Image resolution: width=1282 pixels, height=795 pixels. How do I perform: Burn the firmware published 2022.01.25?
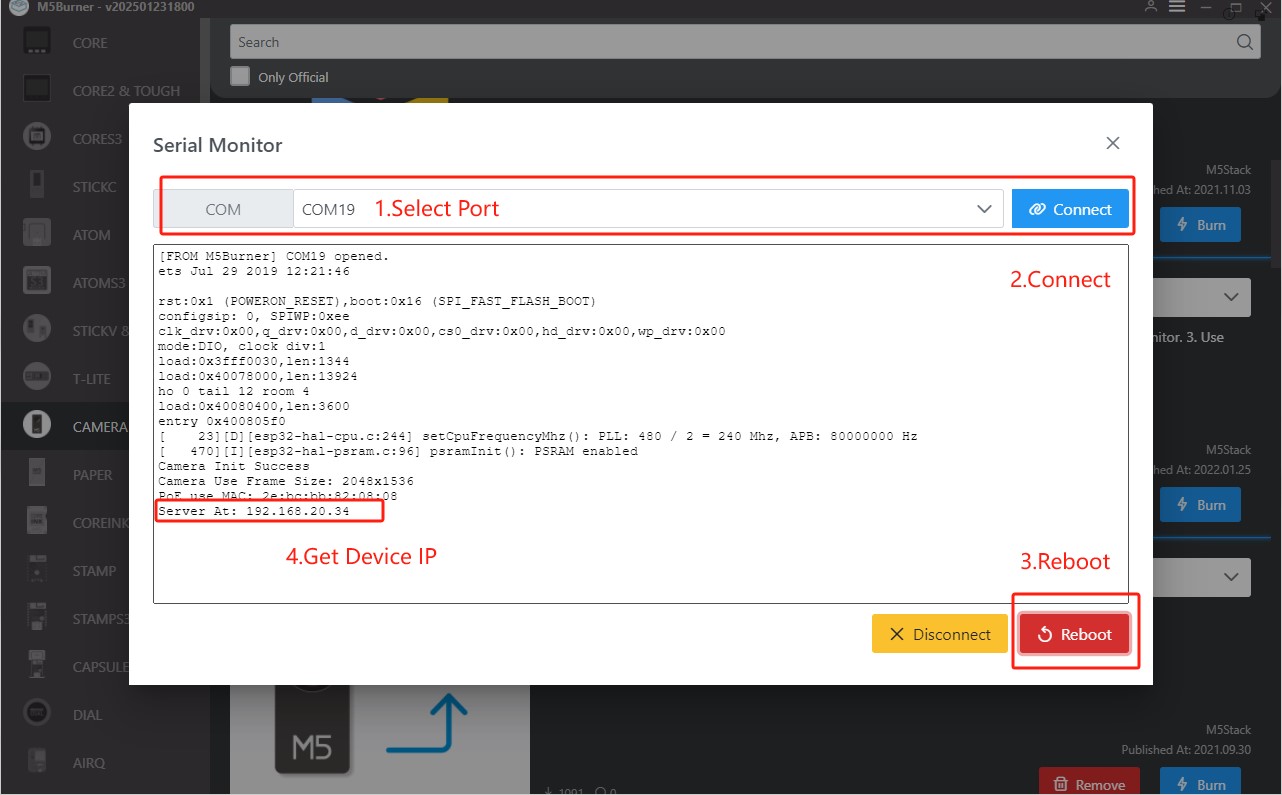coord(1200,505)
